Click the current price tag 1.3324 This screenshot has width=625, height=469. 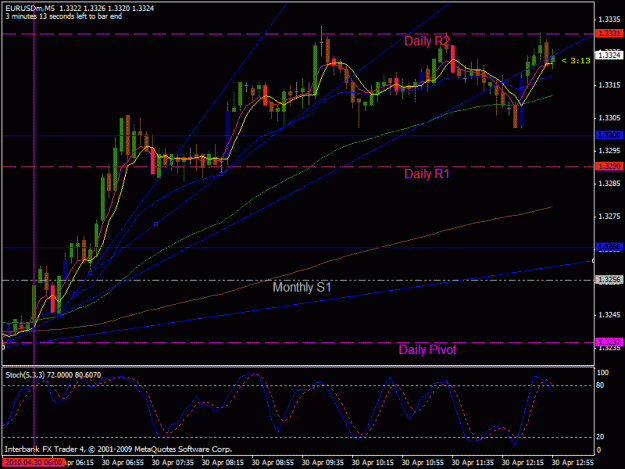point(609,55)
